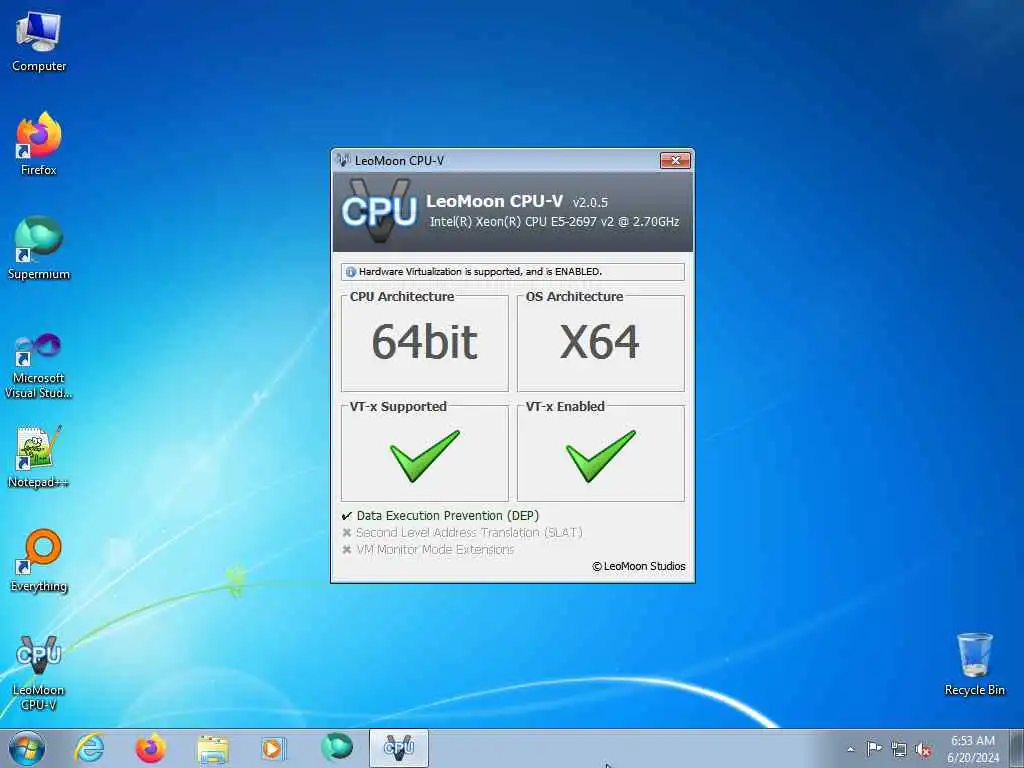Click the Intel Xeon E5-2697 CPU name
Viewport: 1024px width, 768px height.
[x=554, y=222]
